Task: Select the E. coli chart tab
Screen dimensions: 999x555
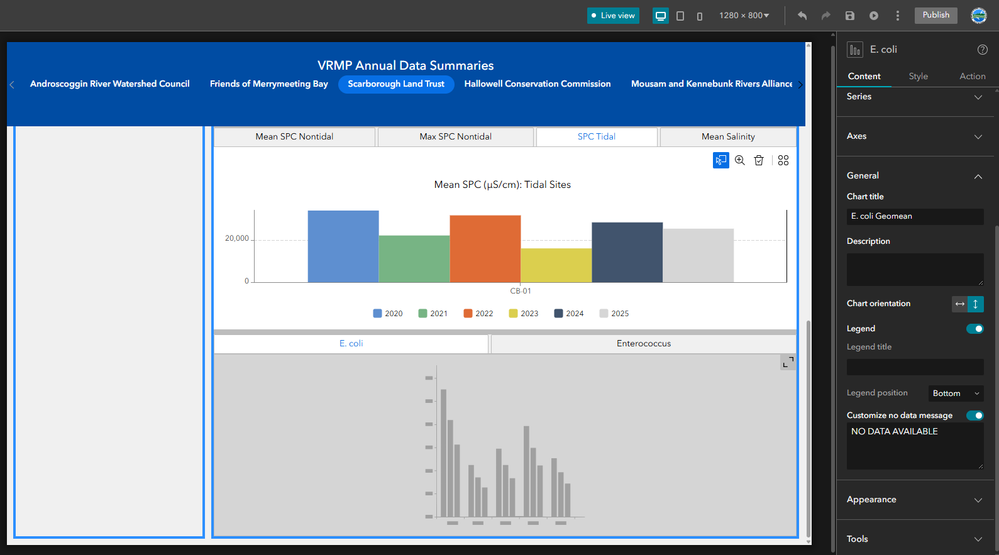Action: (351, 343)
